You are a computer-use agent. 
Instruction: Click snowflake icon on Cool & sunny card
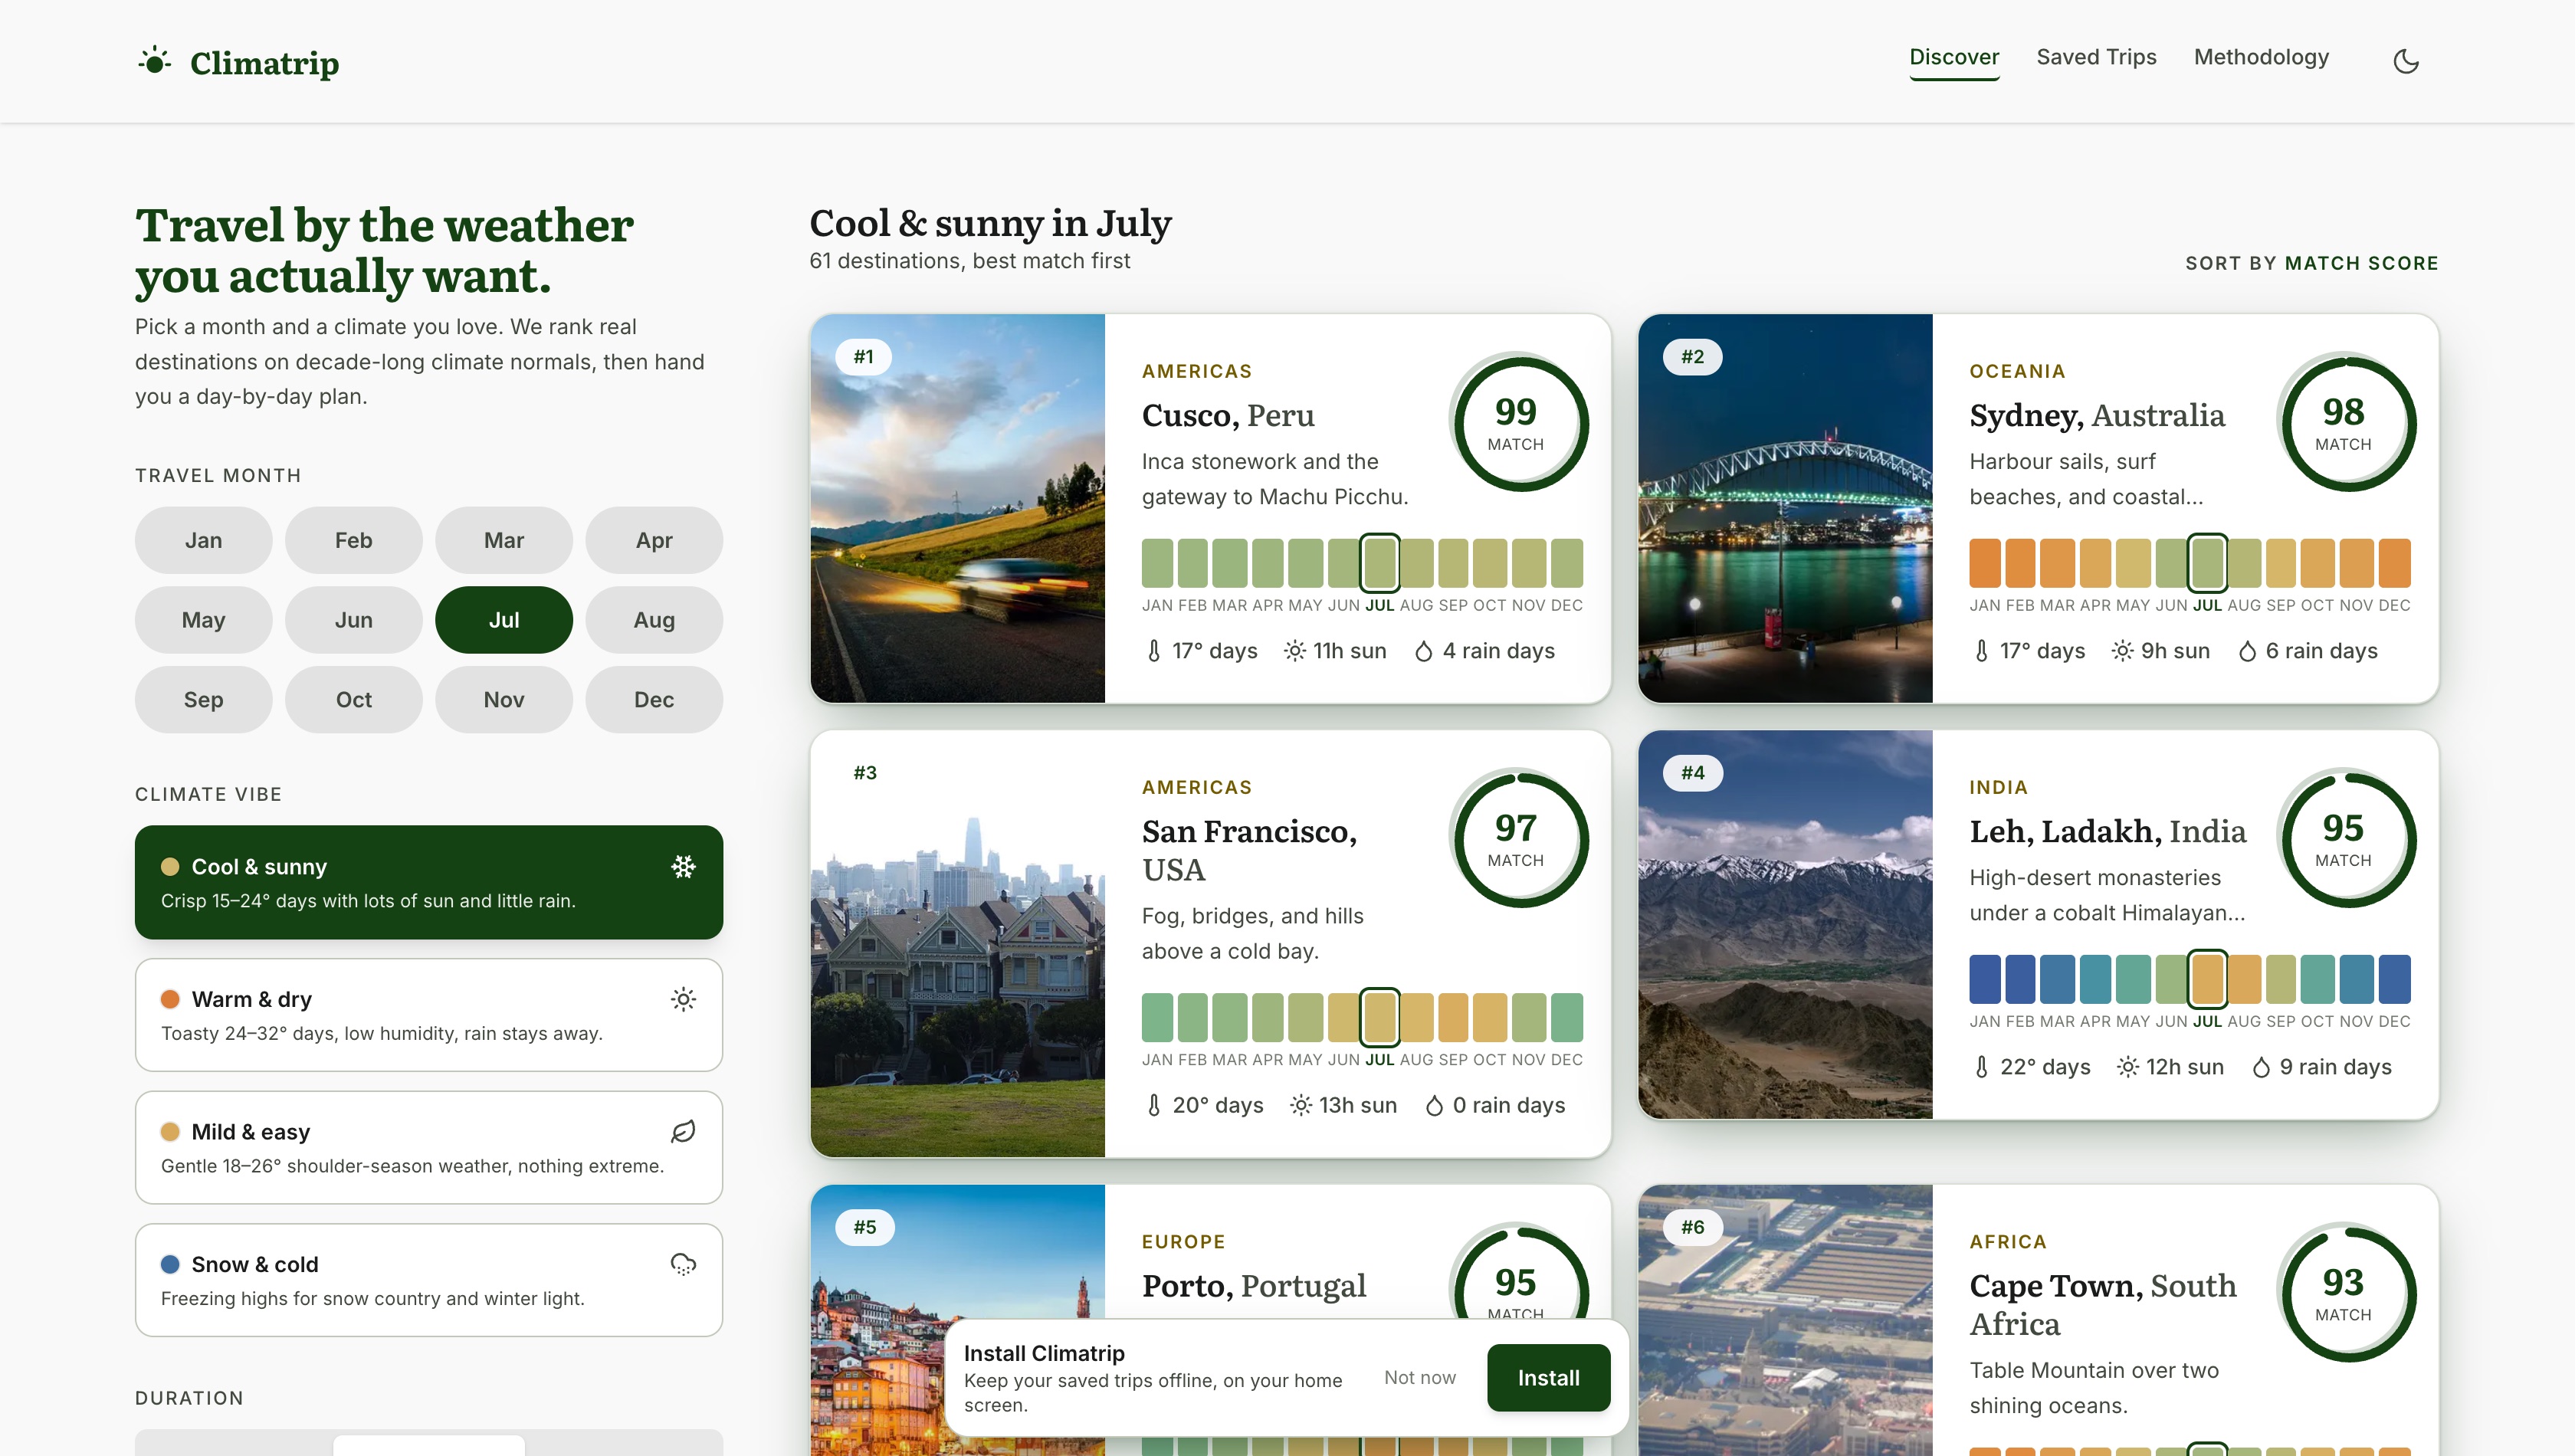(683, 866)
